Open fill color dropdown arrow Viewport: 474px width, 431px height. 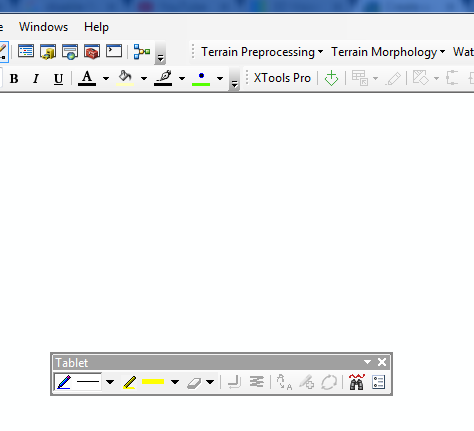tap(144, 79)
